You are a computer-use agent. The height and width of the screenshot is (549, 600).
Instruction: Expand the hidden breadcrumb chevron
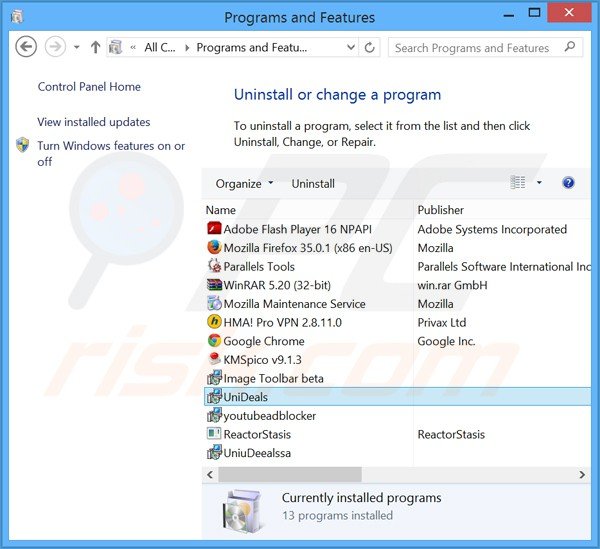tap(133, 48)
